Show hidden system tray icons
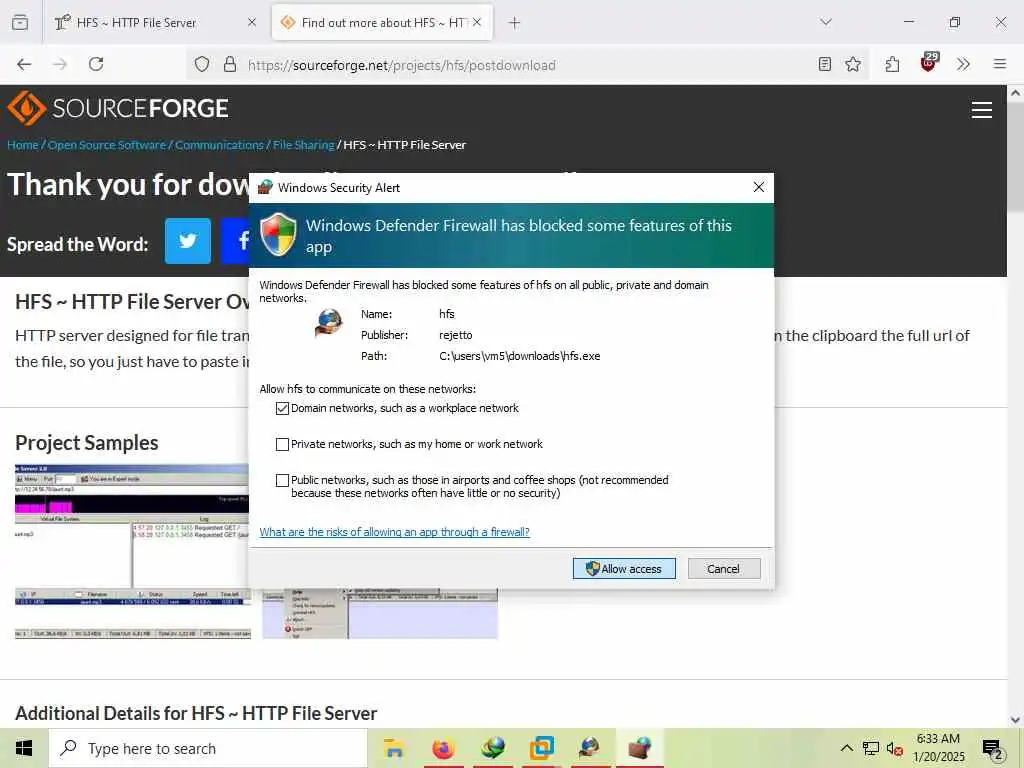The image size is (1024, 768). coord(846,748)
